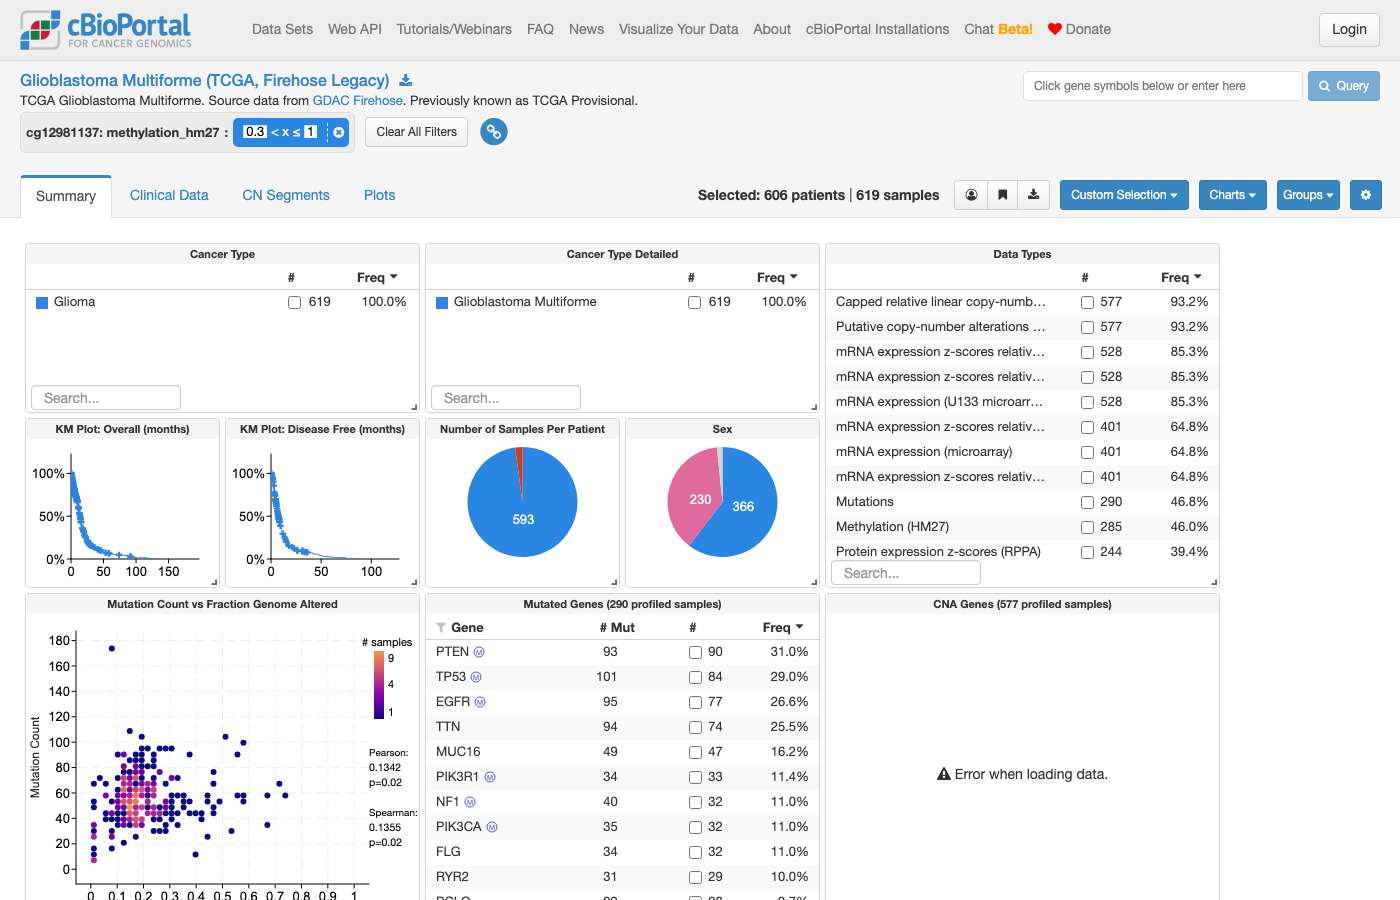Viewport: 1400px width, 900px height.
Task: Click the filter icon in Gene column header
Action: (x=441, y=628)
